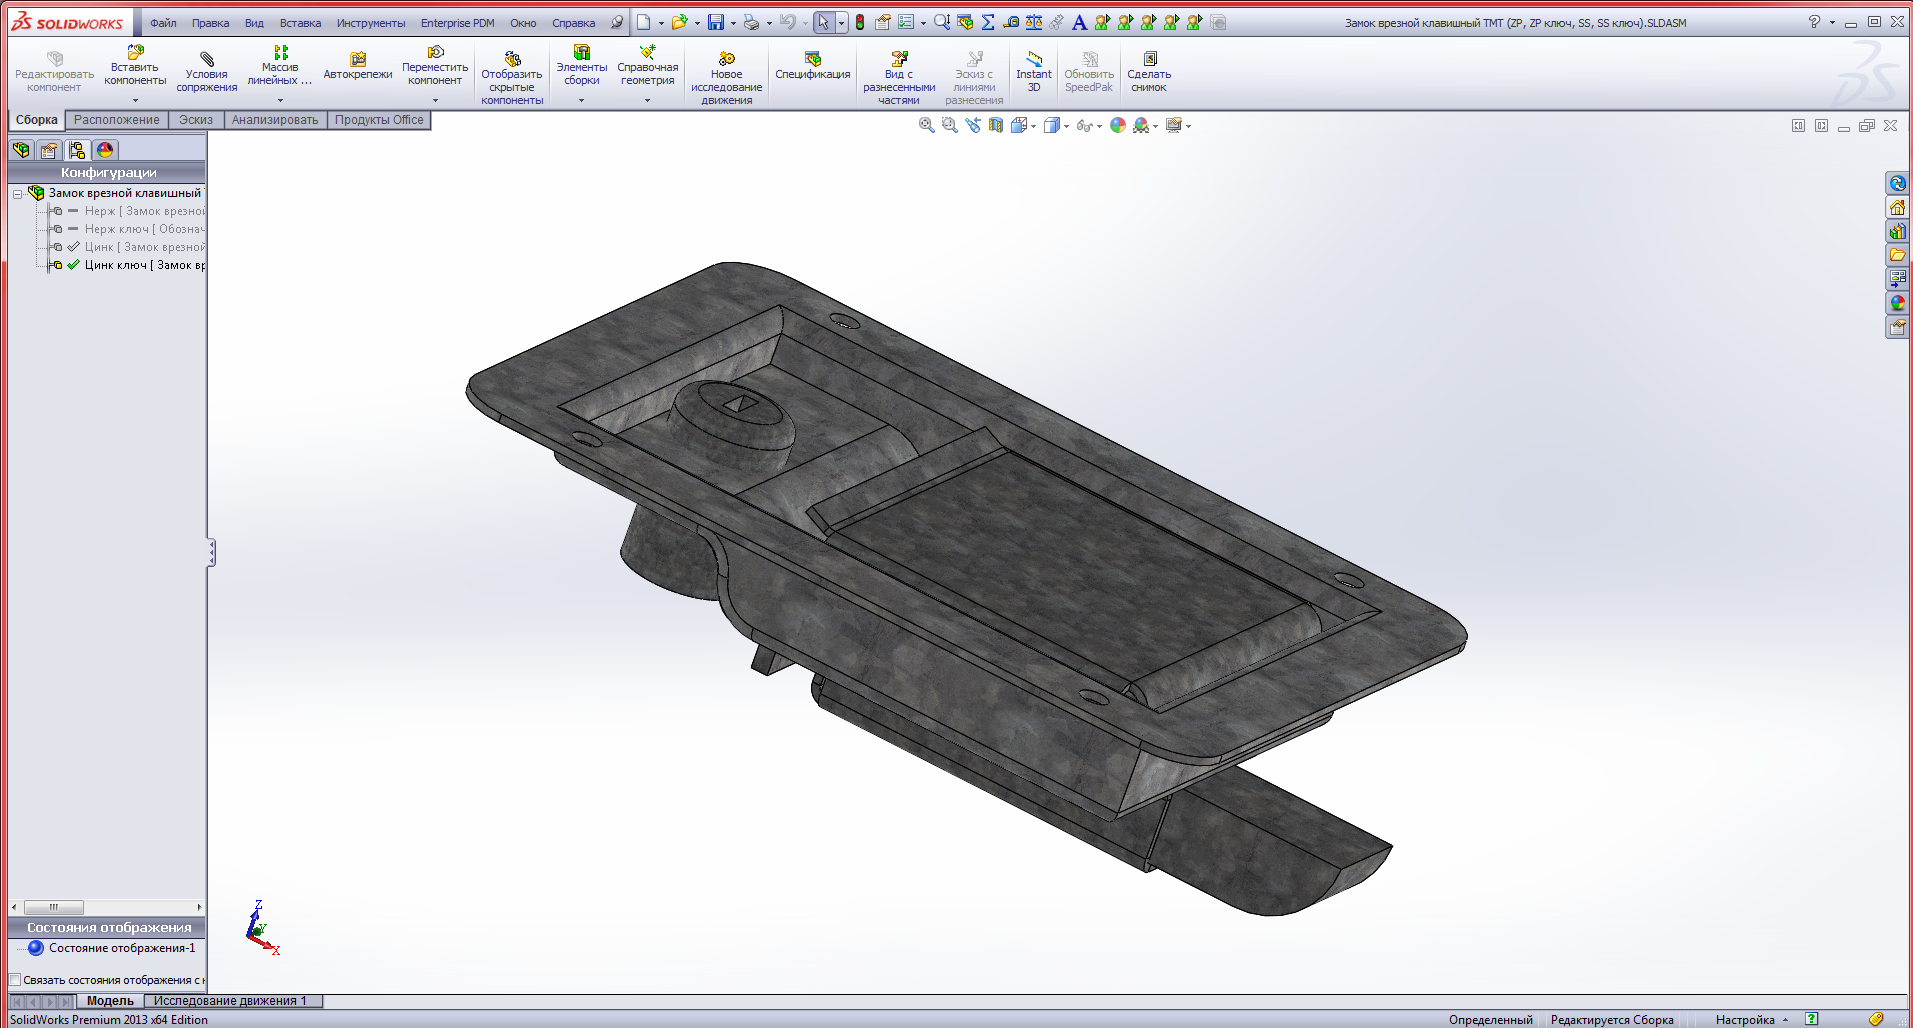Click Вставить компоненты icon
Screen dimensions: 1913x1028
135,66
